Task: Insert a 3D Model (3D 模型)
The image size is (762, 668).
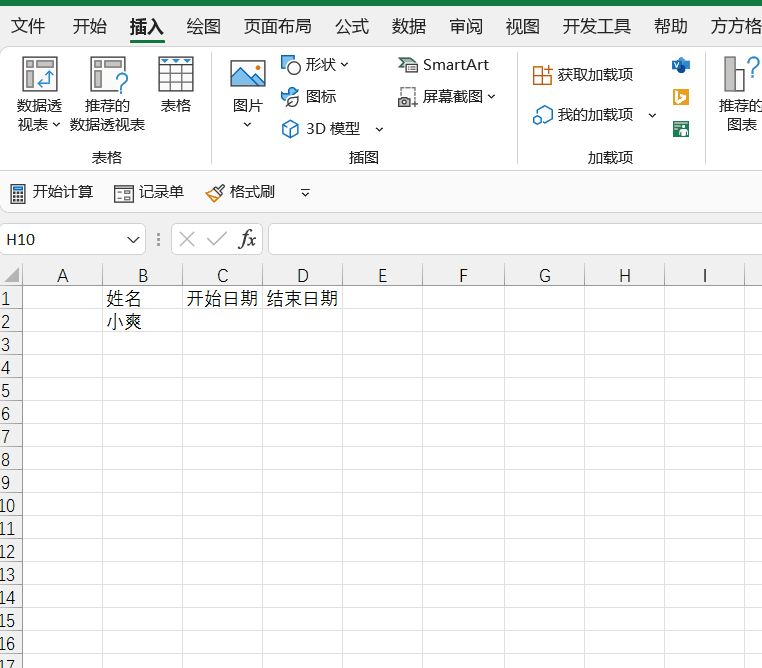Action: pos(321,129)
